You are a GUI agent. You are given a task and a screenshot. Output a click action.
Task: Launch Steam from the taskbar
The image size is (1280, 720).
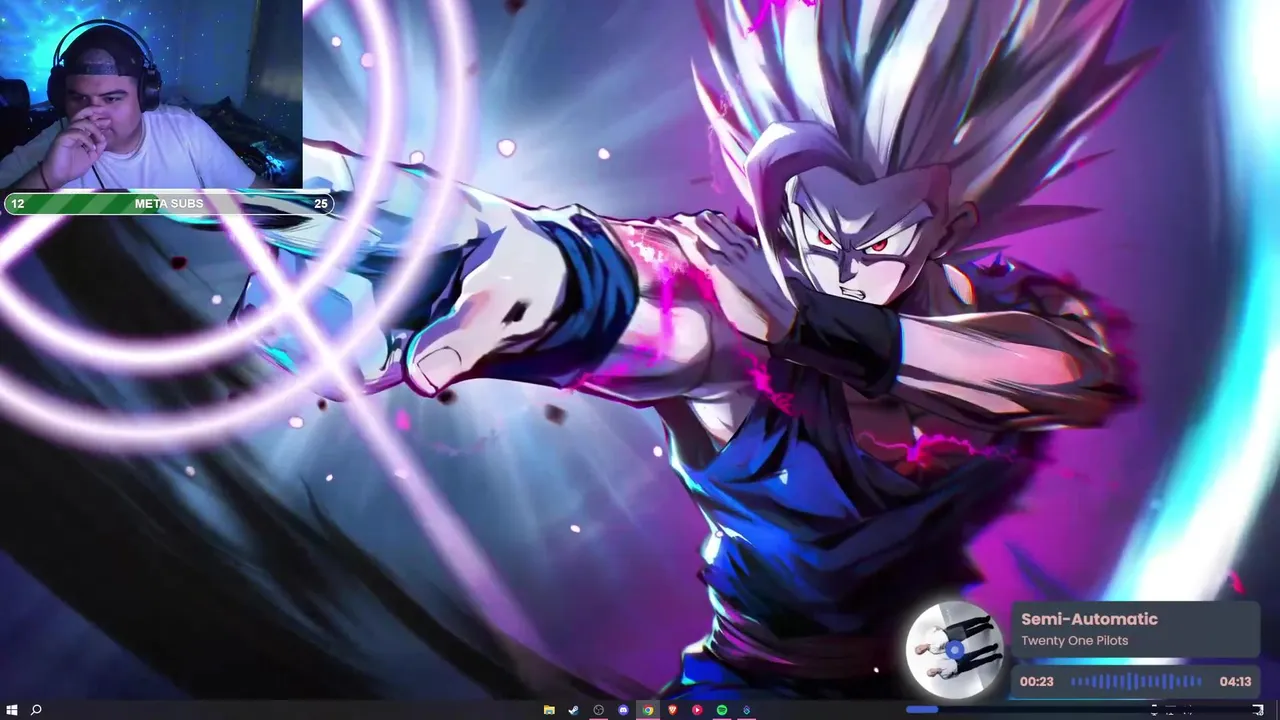click(x=574, y=710)
